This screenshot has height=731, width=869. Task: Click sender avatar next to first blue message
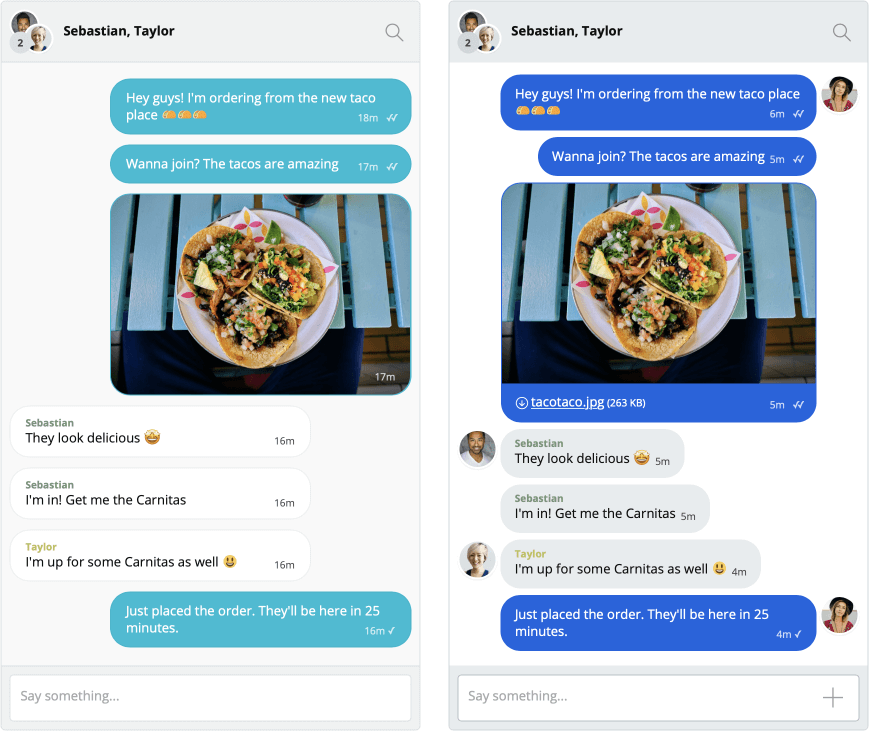[x=840, y=94]
